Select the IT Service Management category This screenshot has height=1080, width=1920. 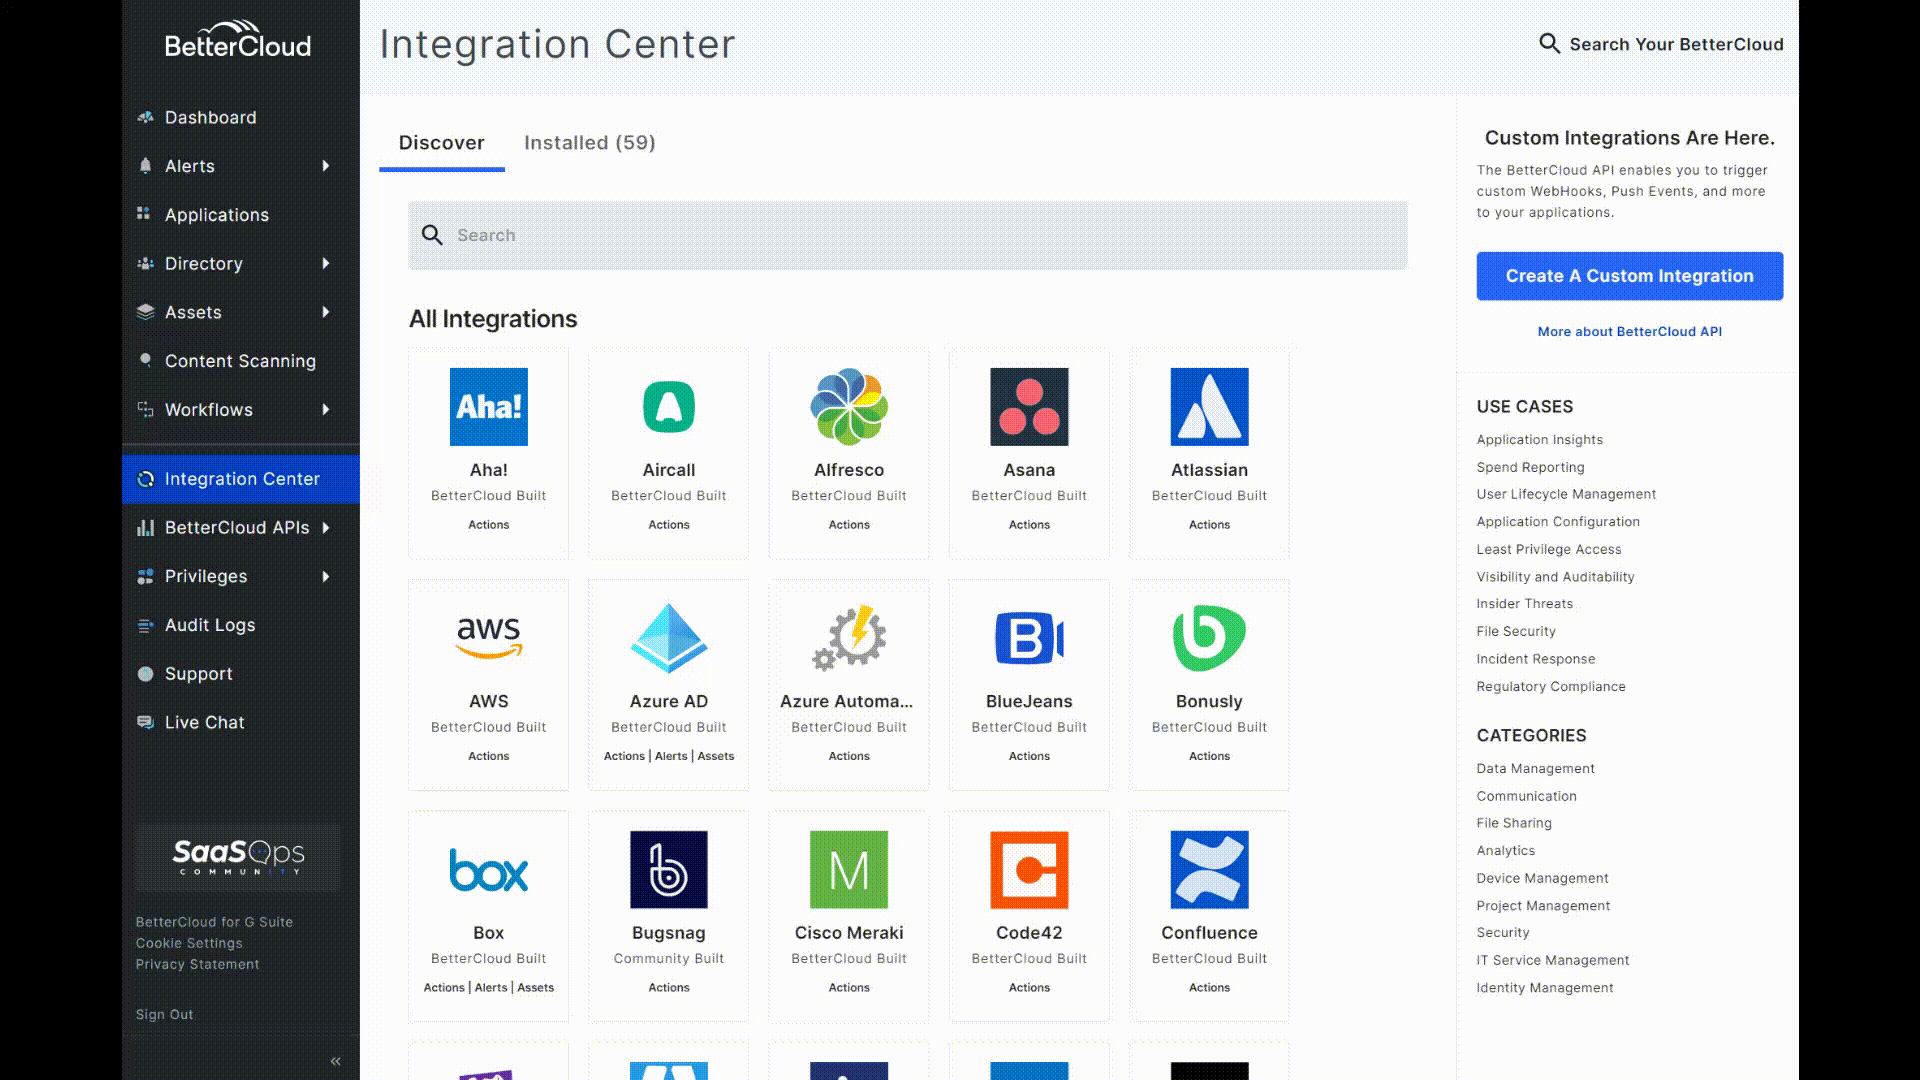coord(1553,960)
